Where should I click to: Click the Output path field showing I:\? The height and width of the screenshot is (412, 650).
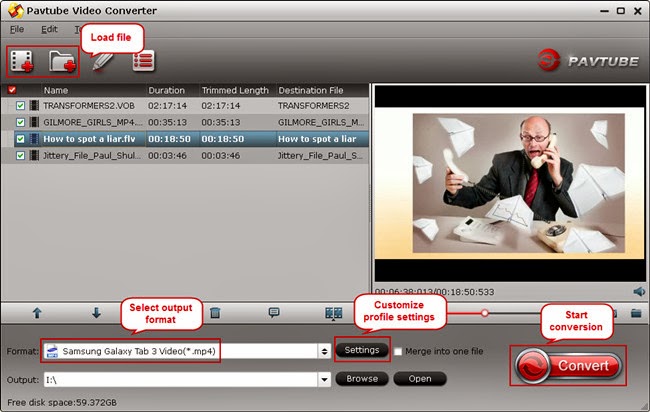[181, 379]
